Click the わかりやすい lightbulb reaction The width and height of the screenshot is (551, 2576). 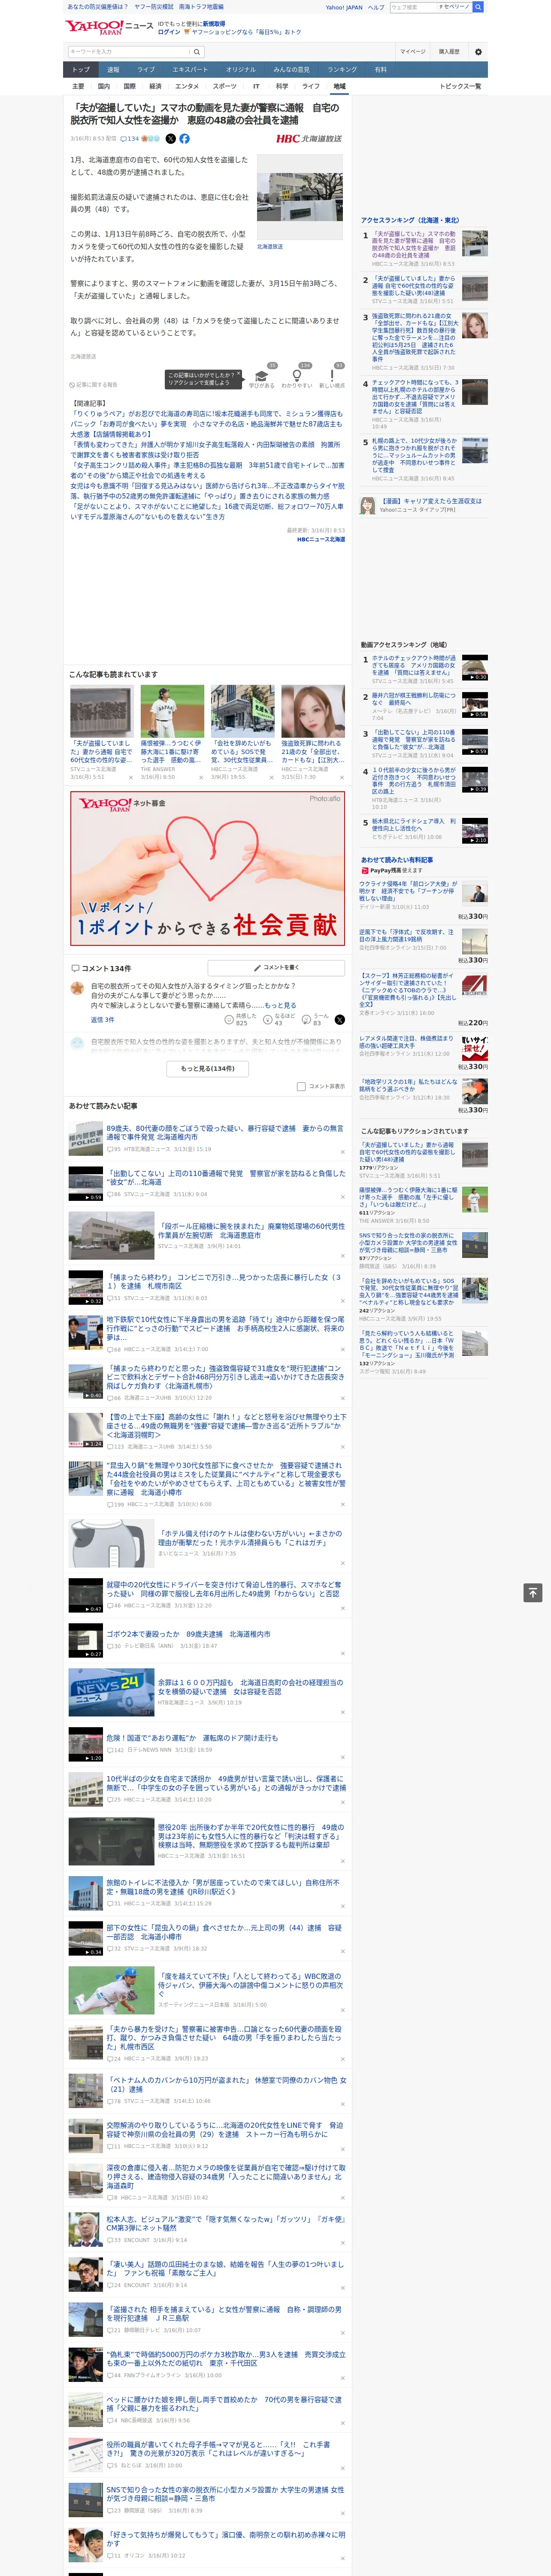(x=296, y=376)
